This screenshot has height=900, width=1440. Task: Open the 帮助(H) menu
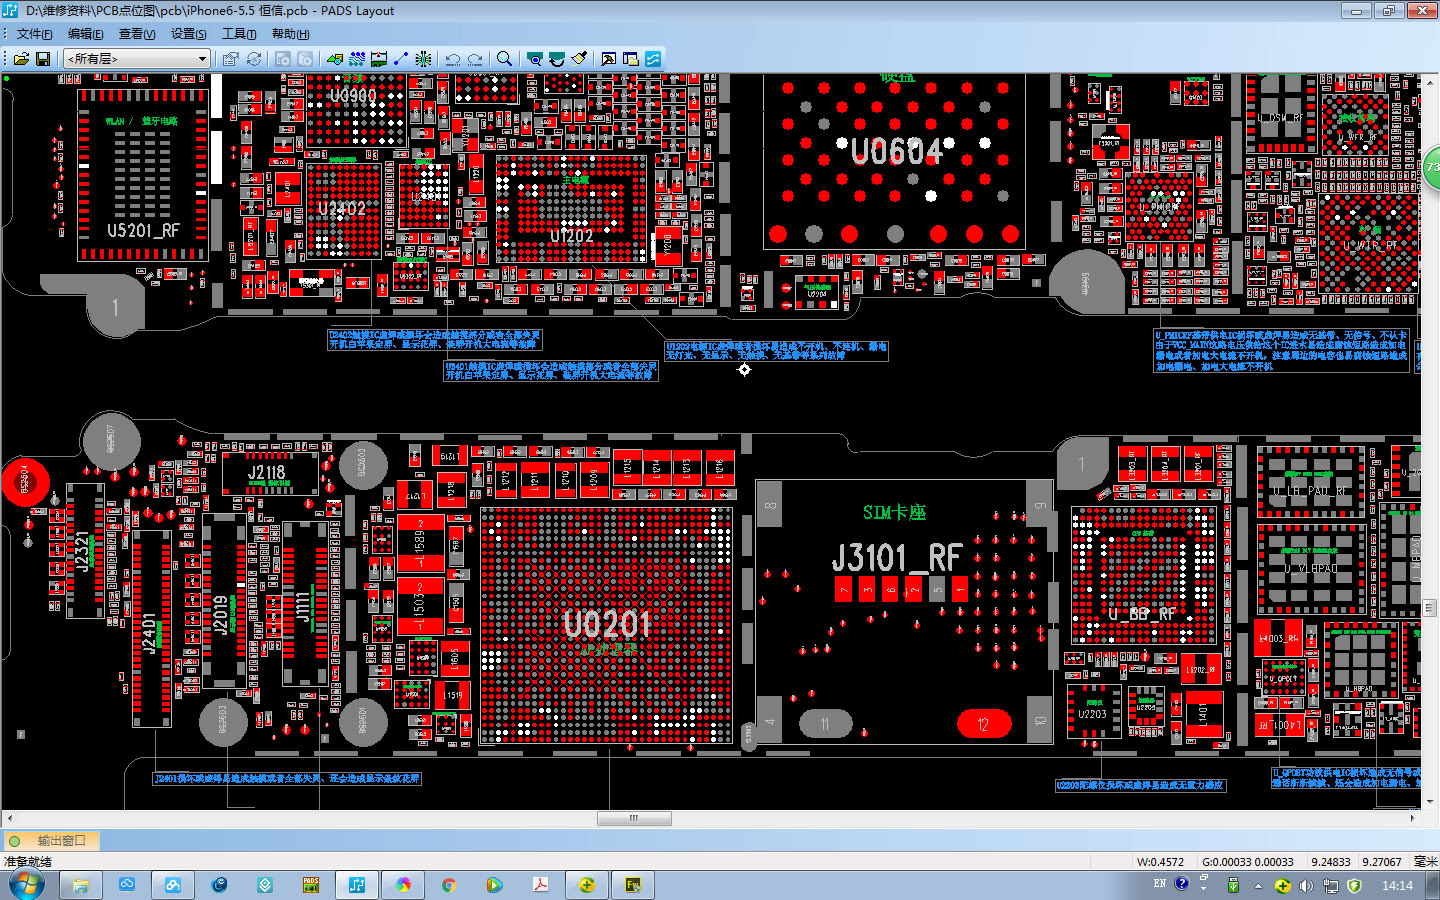pos(290,34)
